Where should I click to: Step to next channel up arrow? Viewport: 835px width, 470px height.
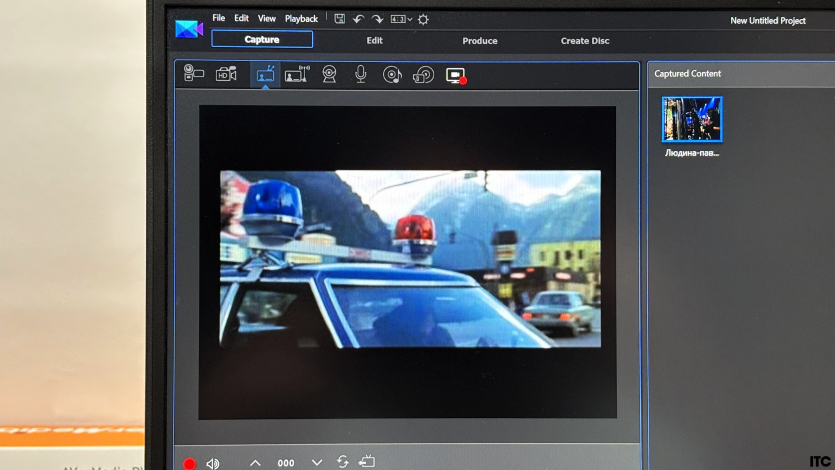[255, 463]
